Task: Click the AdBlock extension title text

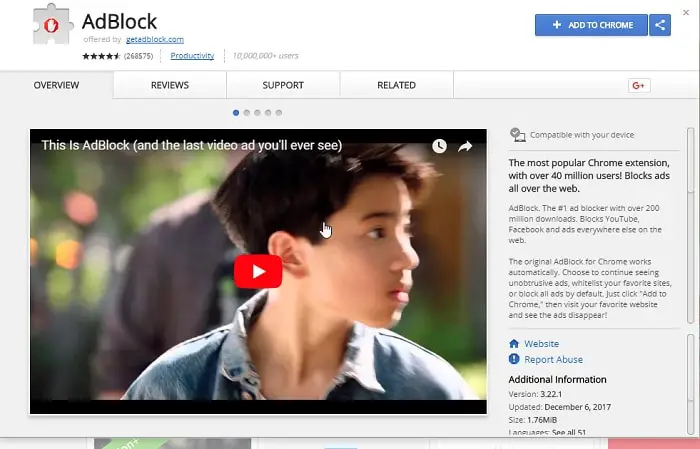Action: tap(119, 21)
